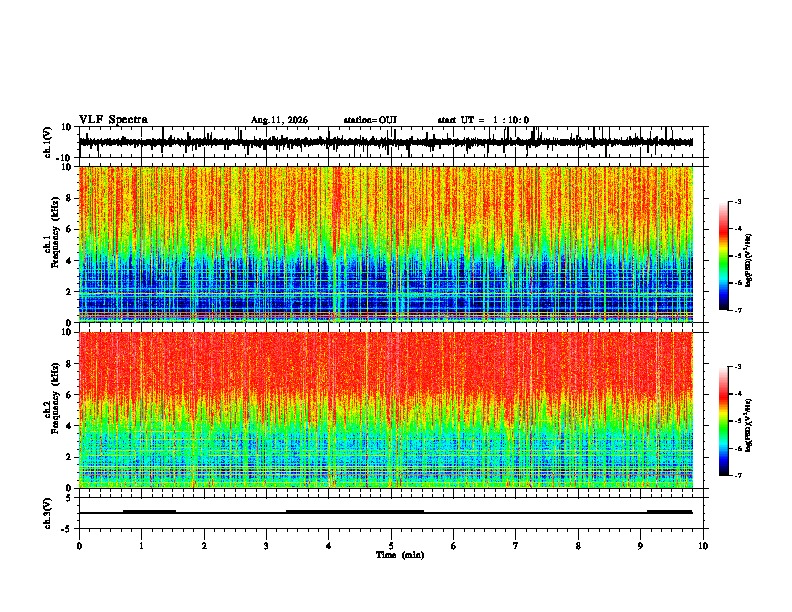Click the "6" kHz tick of ch.1 spectrogram
The image size is (792, 612).
69,229
